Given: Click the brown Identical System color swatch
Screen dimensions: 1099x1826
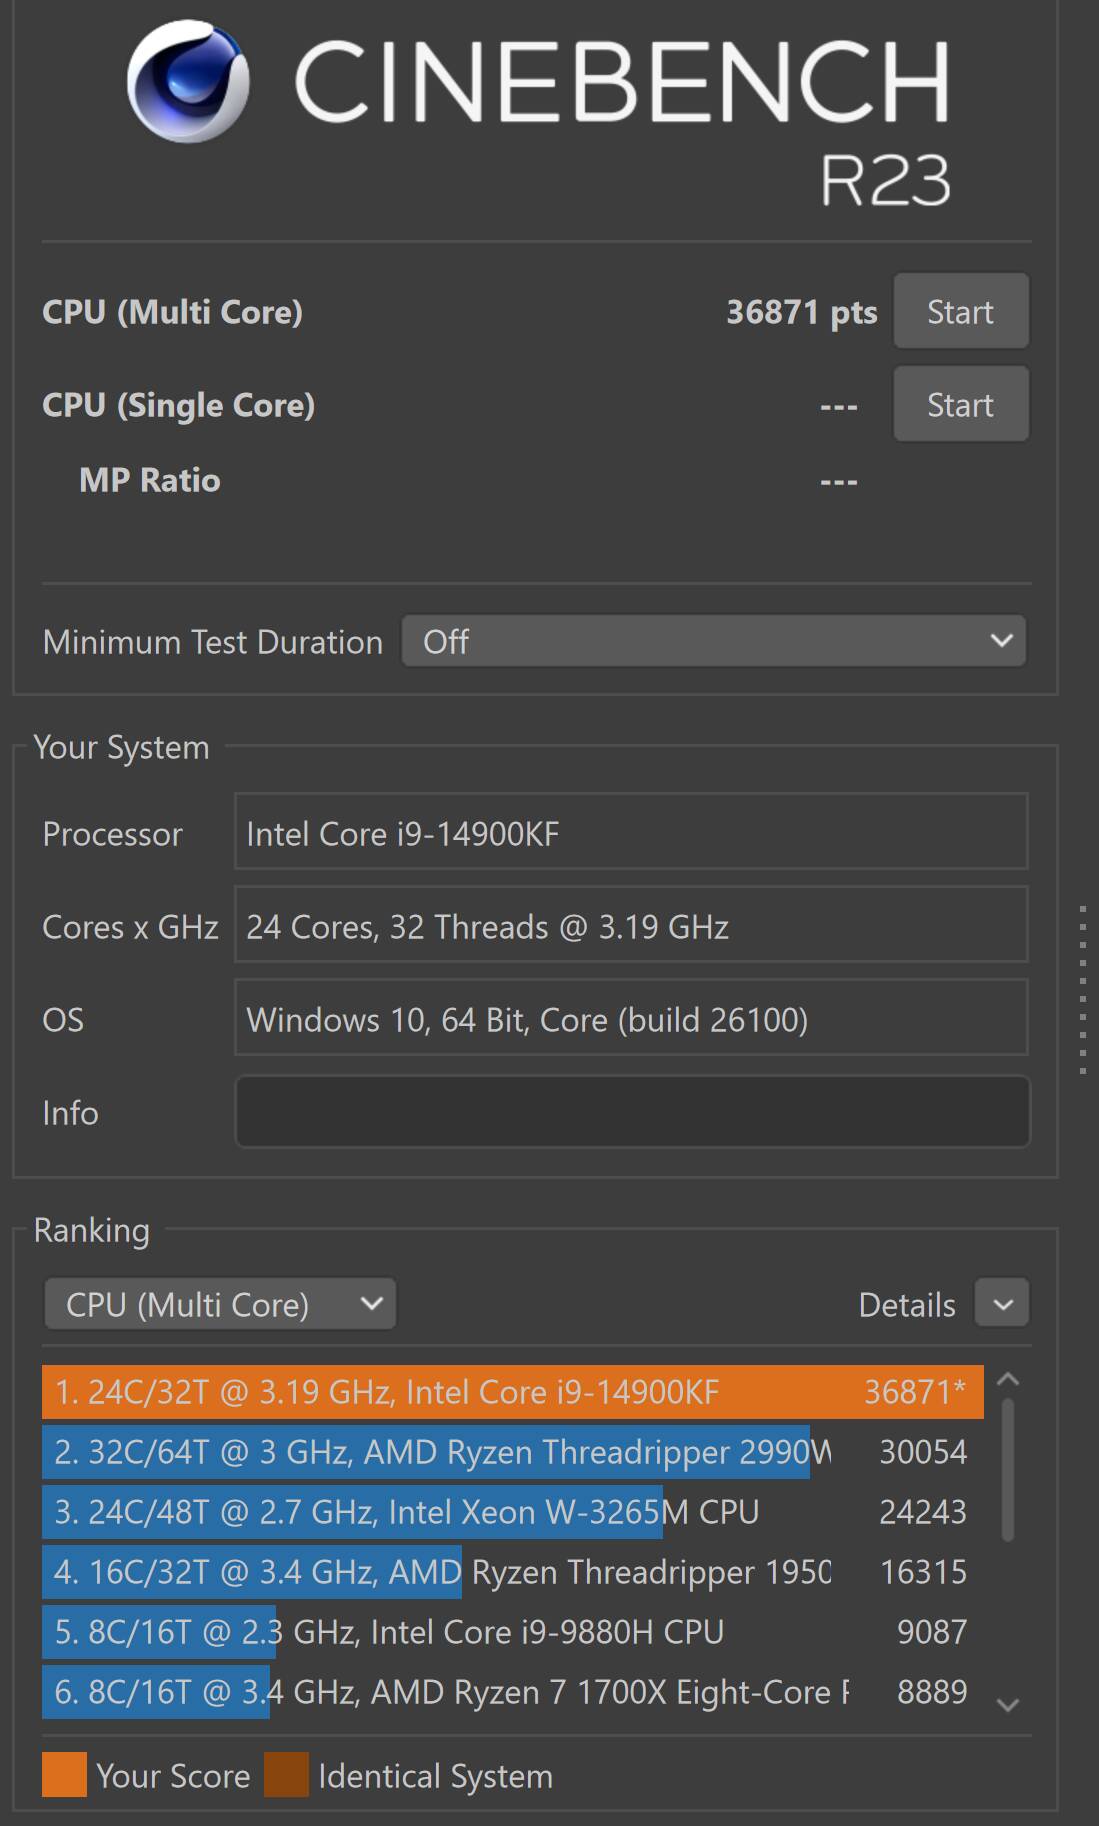Looking at the screenshot, I should tap(286, 1775).
